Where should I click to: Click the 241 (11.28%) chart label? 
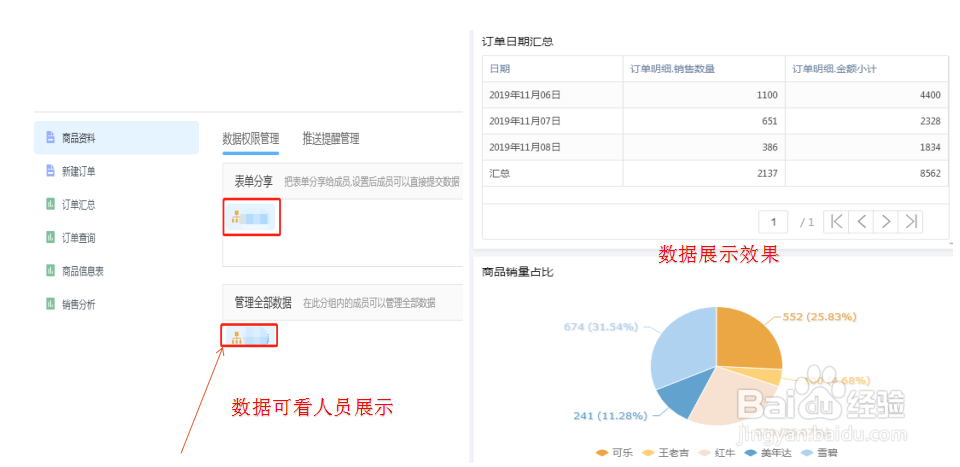pyautogui.click(x=610, y=416)
